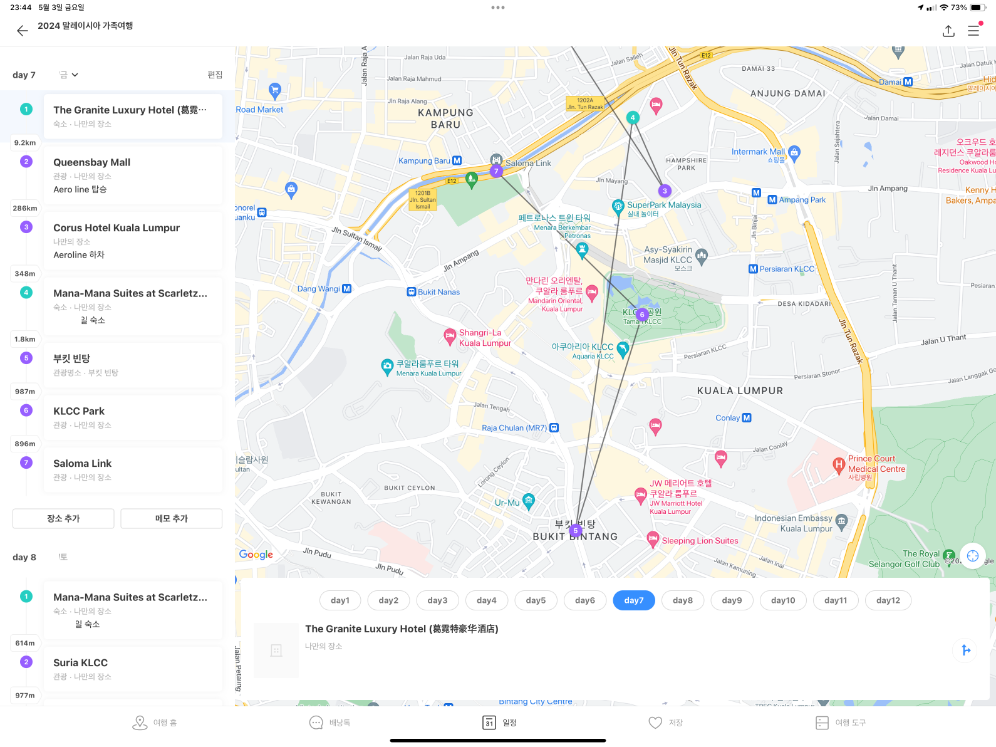
Task: Tap the Kampung Baru metro icon
Action: tap(457, 161)
